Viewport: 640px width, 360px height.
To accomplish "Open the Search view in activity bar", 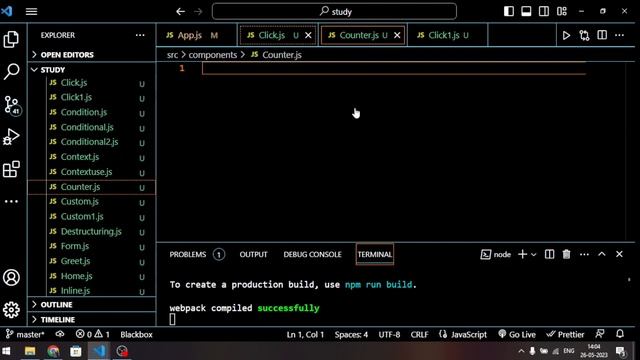I will coord(11,71).
